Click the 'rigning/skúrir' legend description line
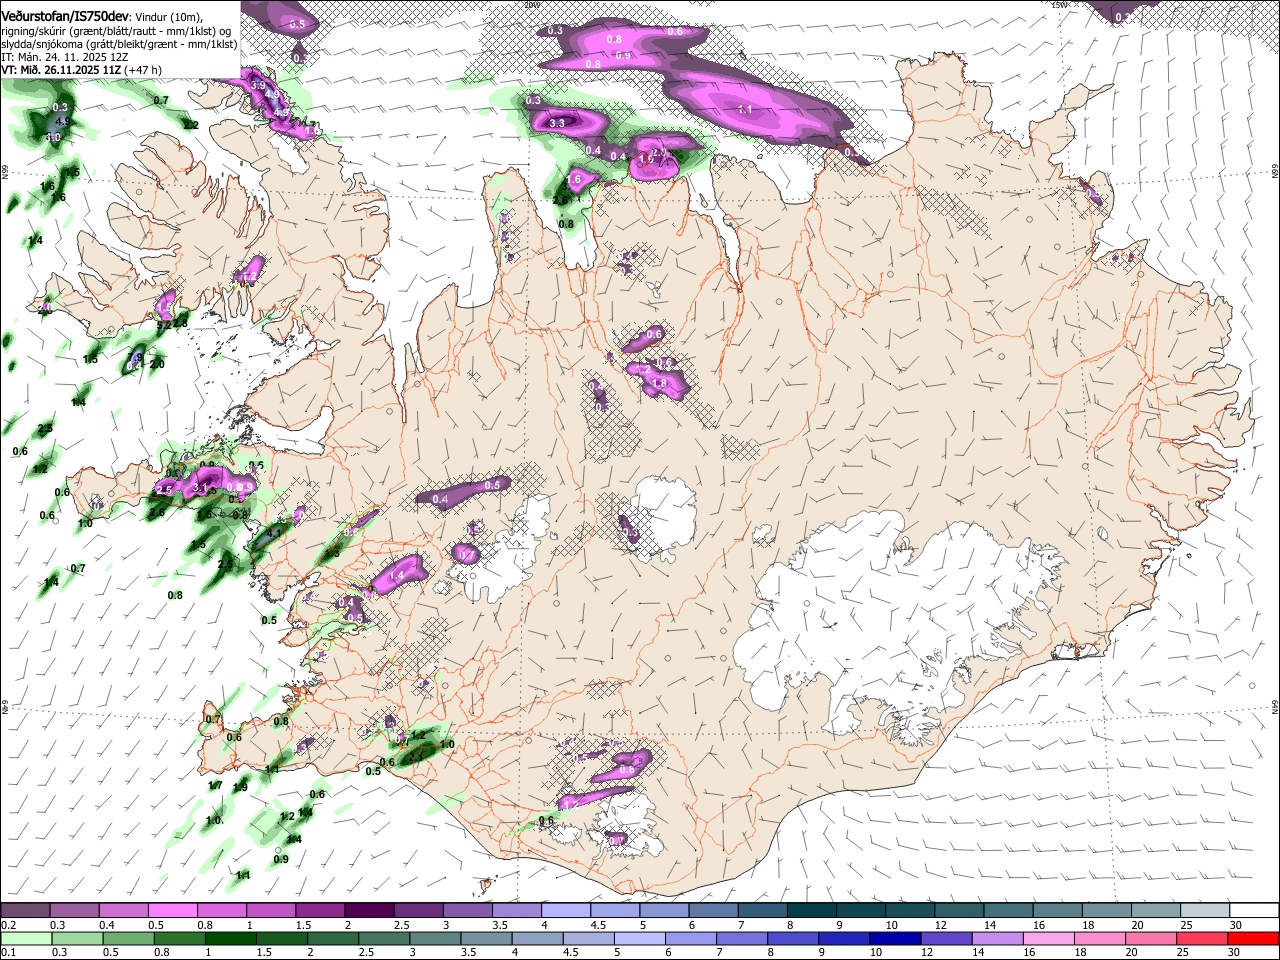 [x=116, y=31]
